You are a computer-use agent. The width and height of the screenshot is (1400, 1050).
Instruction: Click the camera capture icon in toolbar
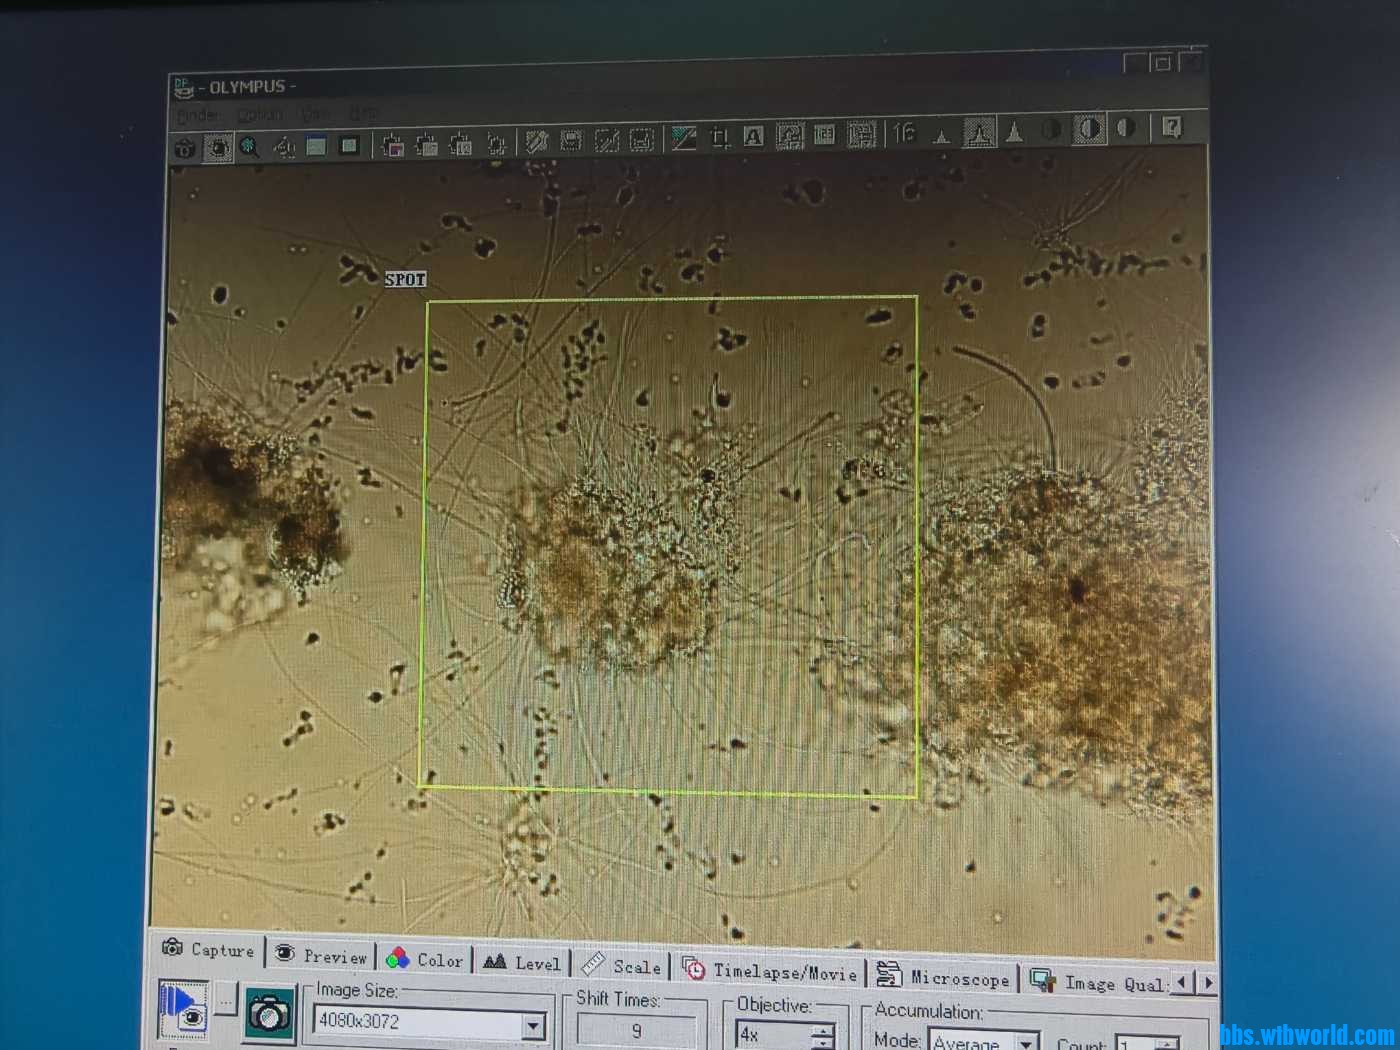[x=185, y=148]
